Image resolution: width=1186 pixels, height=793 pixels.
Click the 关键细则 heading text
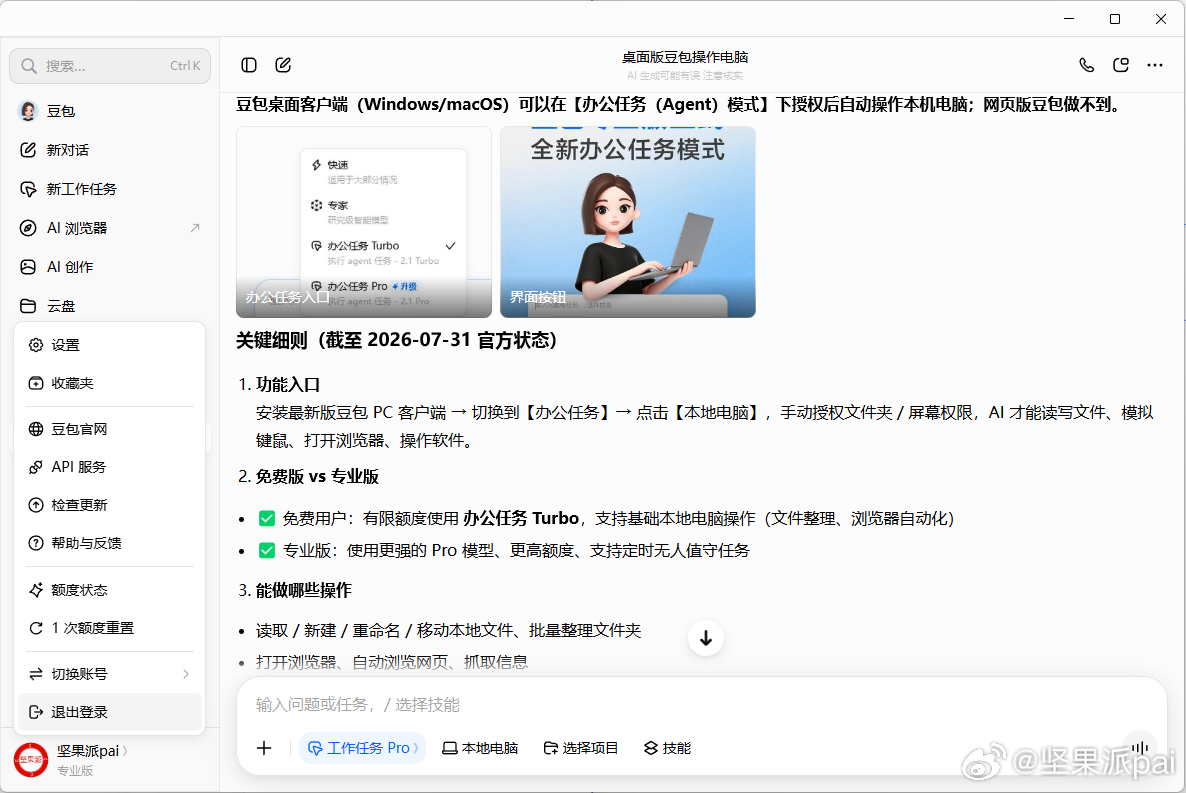[397, 341]
